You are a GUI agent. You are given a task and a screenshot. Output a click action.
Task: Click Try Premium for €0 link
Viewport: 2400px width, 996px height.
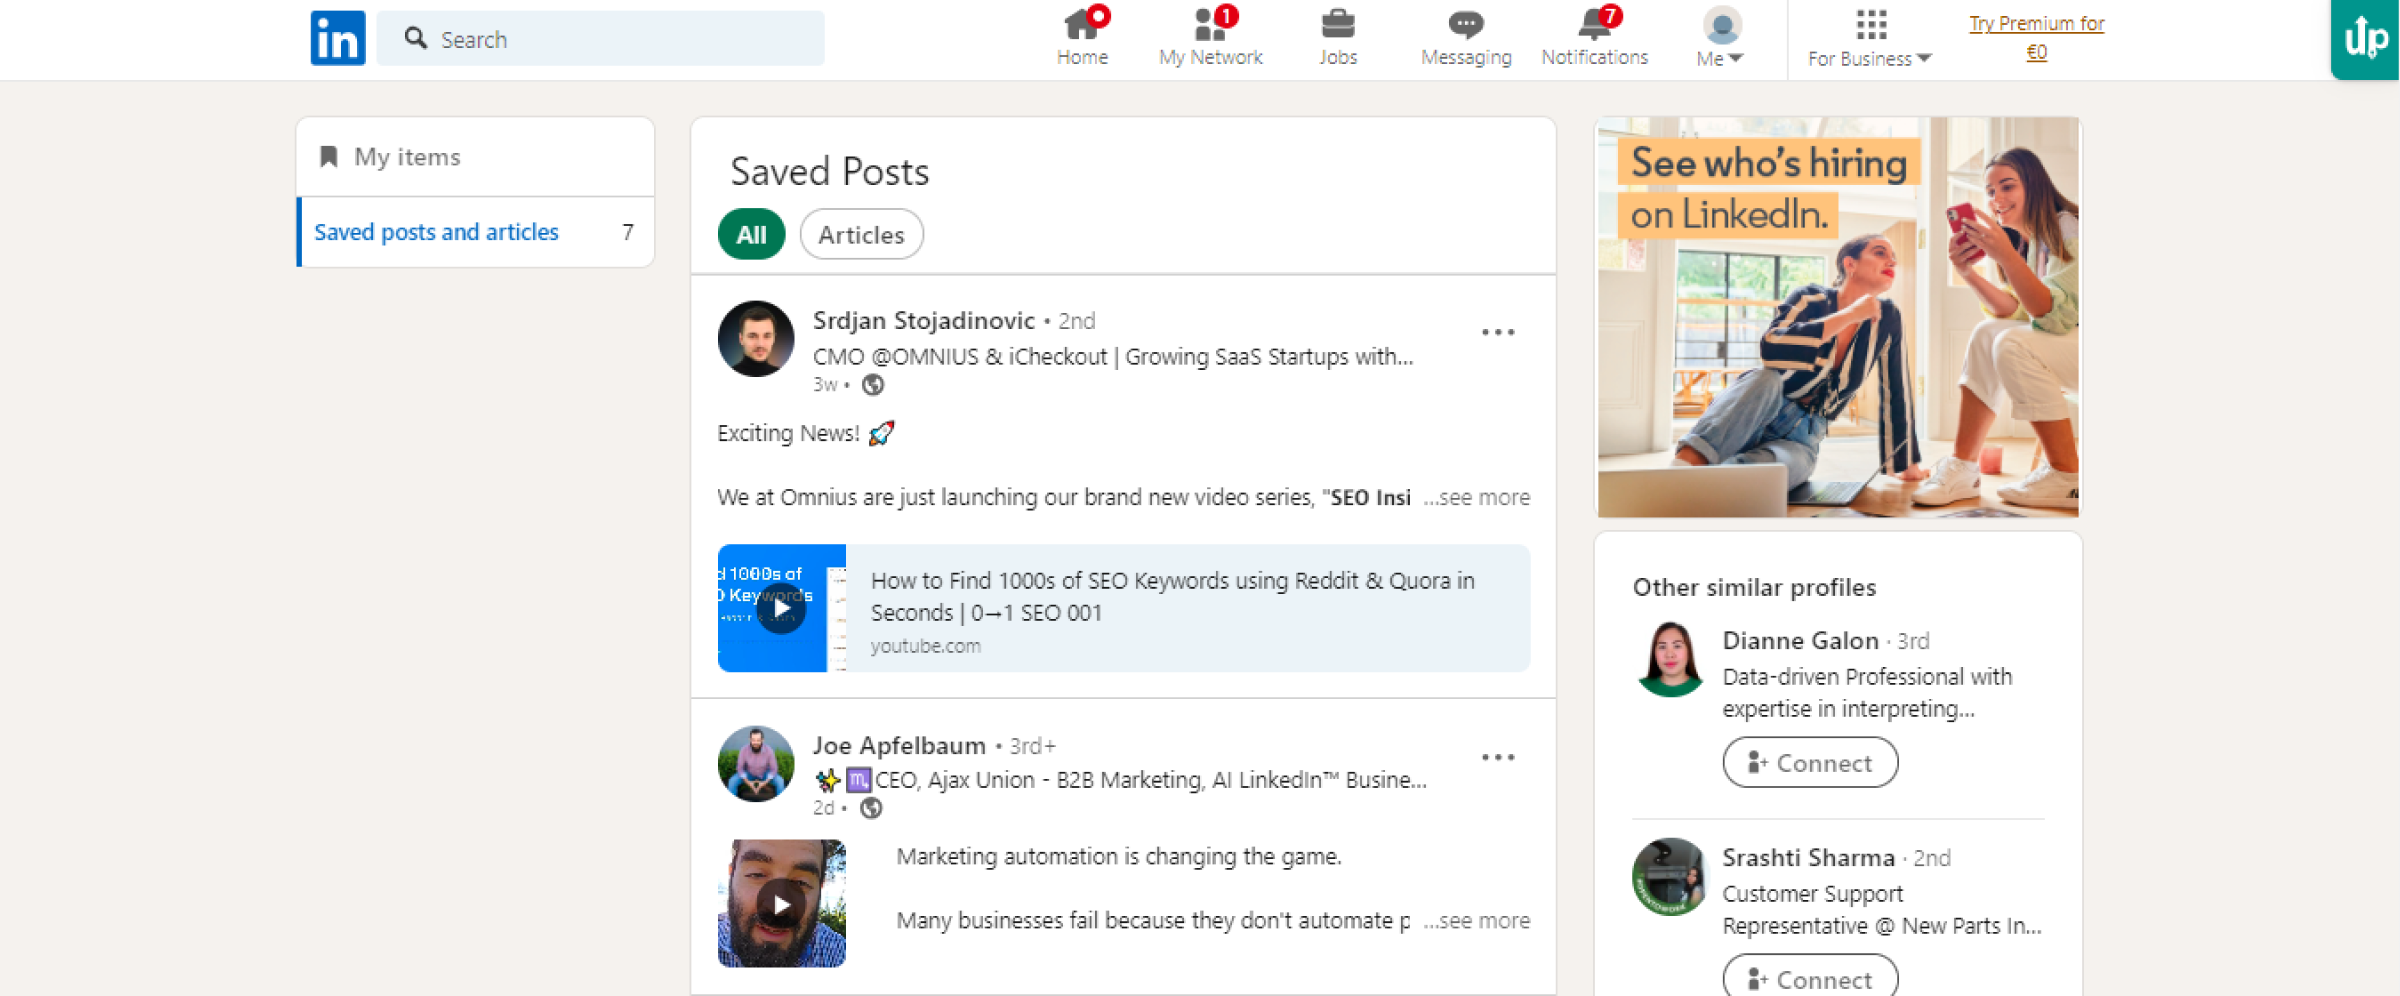click(2036, 38)
